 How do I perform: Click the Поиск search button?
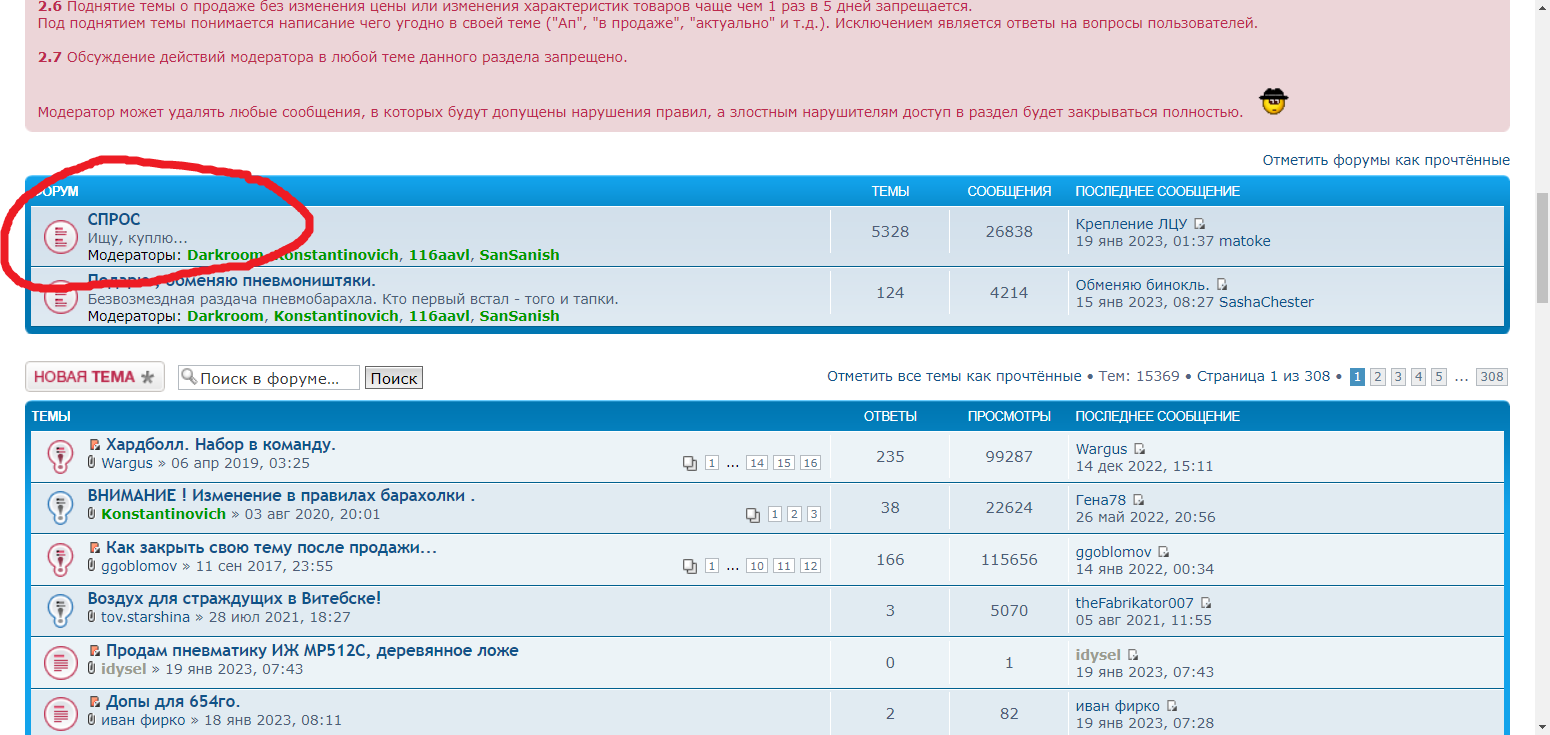click(x=393, y=378)
